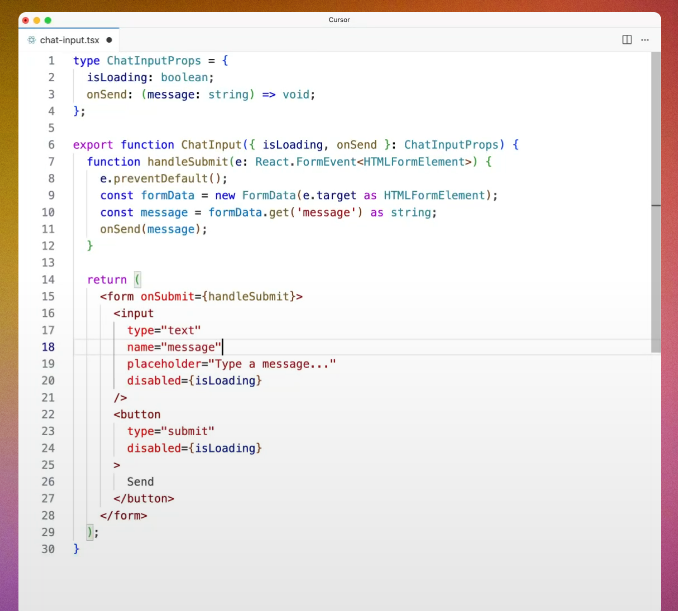The width and height of the screenshot is (678, 611).
Task: Open the split editor layout icon
Action: pos(627,40)
